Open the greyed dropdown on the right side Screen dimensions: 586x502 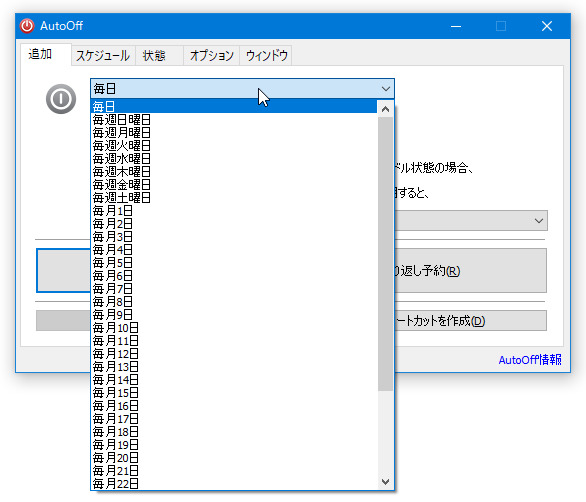coord(471,221)
